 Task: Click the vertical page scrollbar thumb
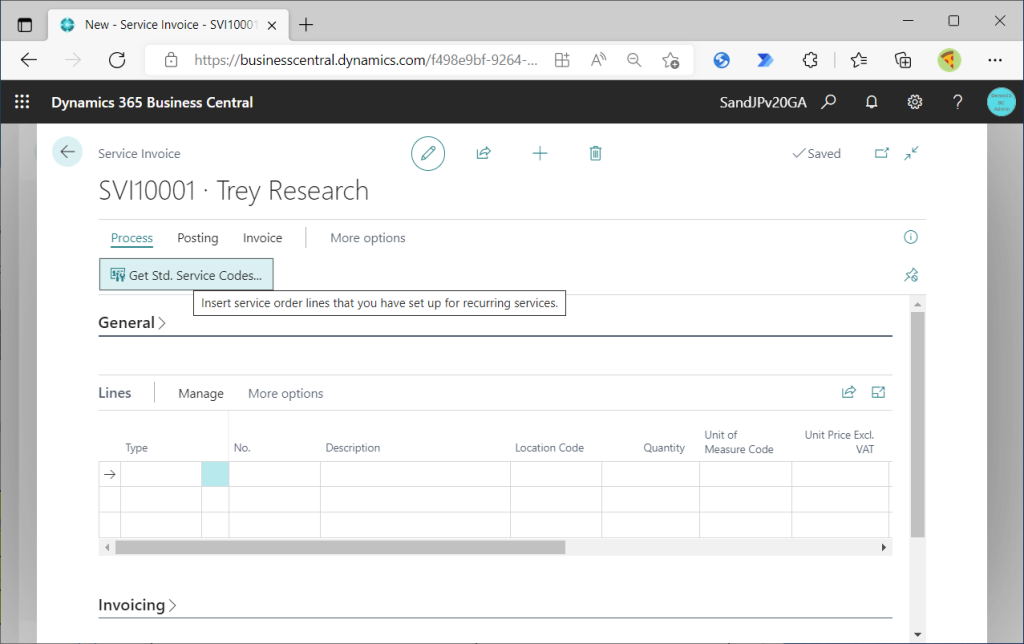918,425
